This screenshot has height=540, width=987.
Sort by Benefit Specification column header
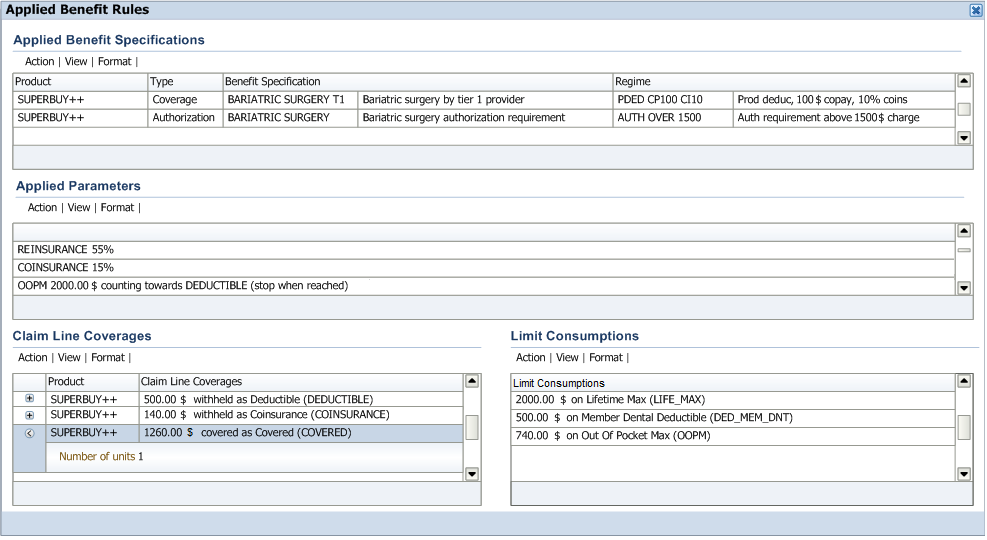(418, 82)
